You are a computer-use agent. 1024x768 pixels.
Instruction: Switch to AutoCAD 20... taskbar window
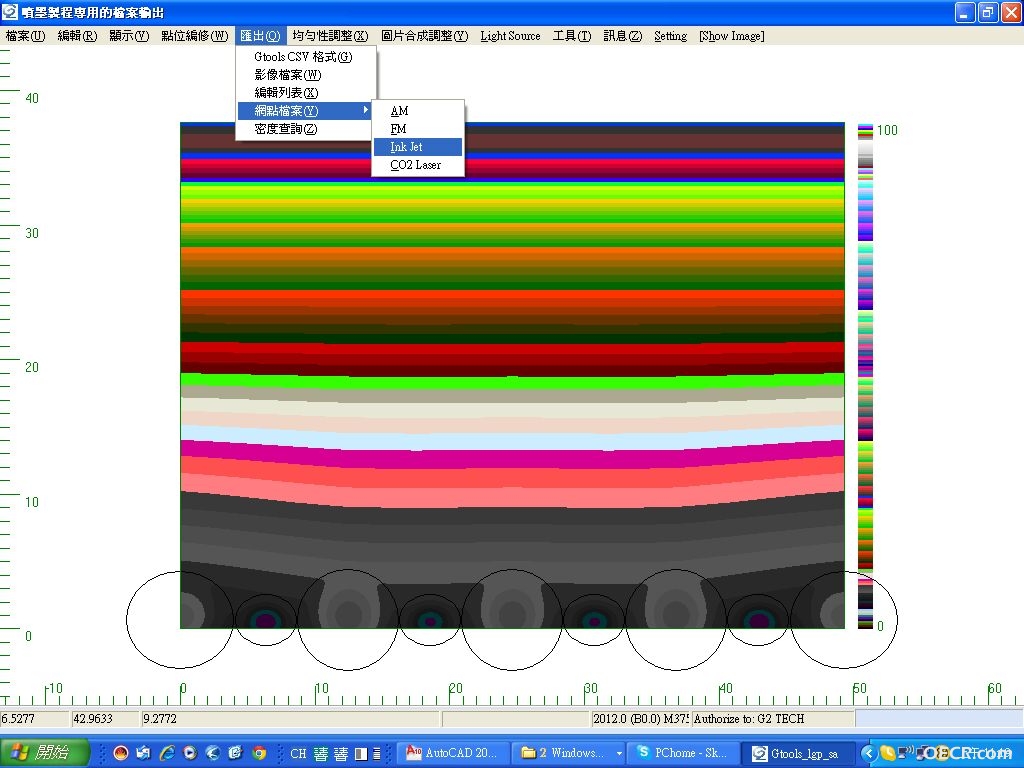pyautogui.click(x=452, y=753)
